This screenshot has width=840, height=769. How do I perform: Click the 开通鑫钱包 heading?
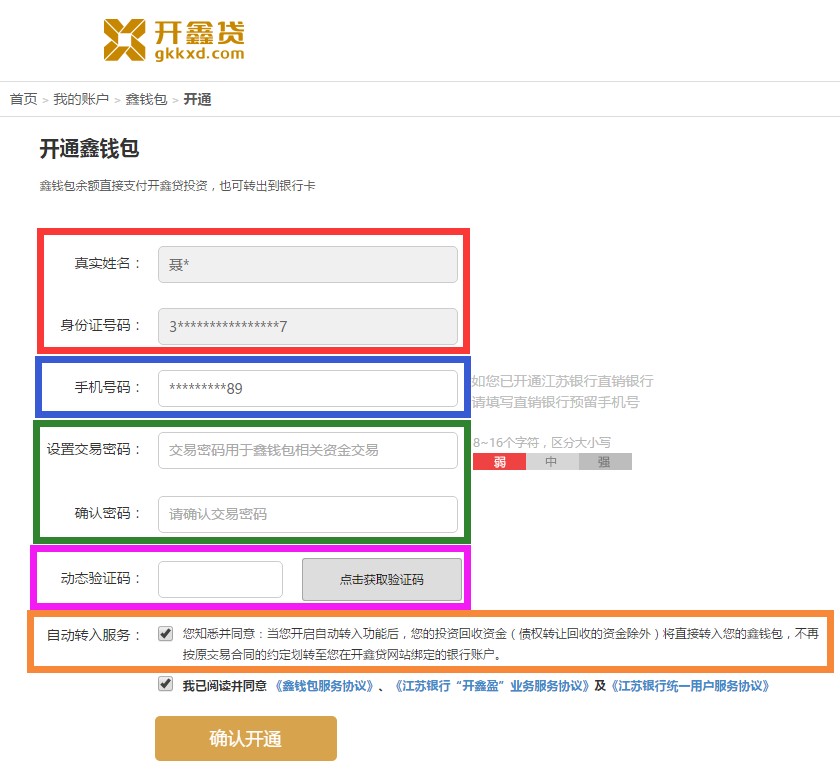tap(89, 148)
